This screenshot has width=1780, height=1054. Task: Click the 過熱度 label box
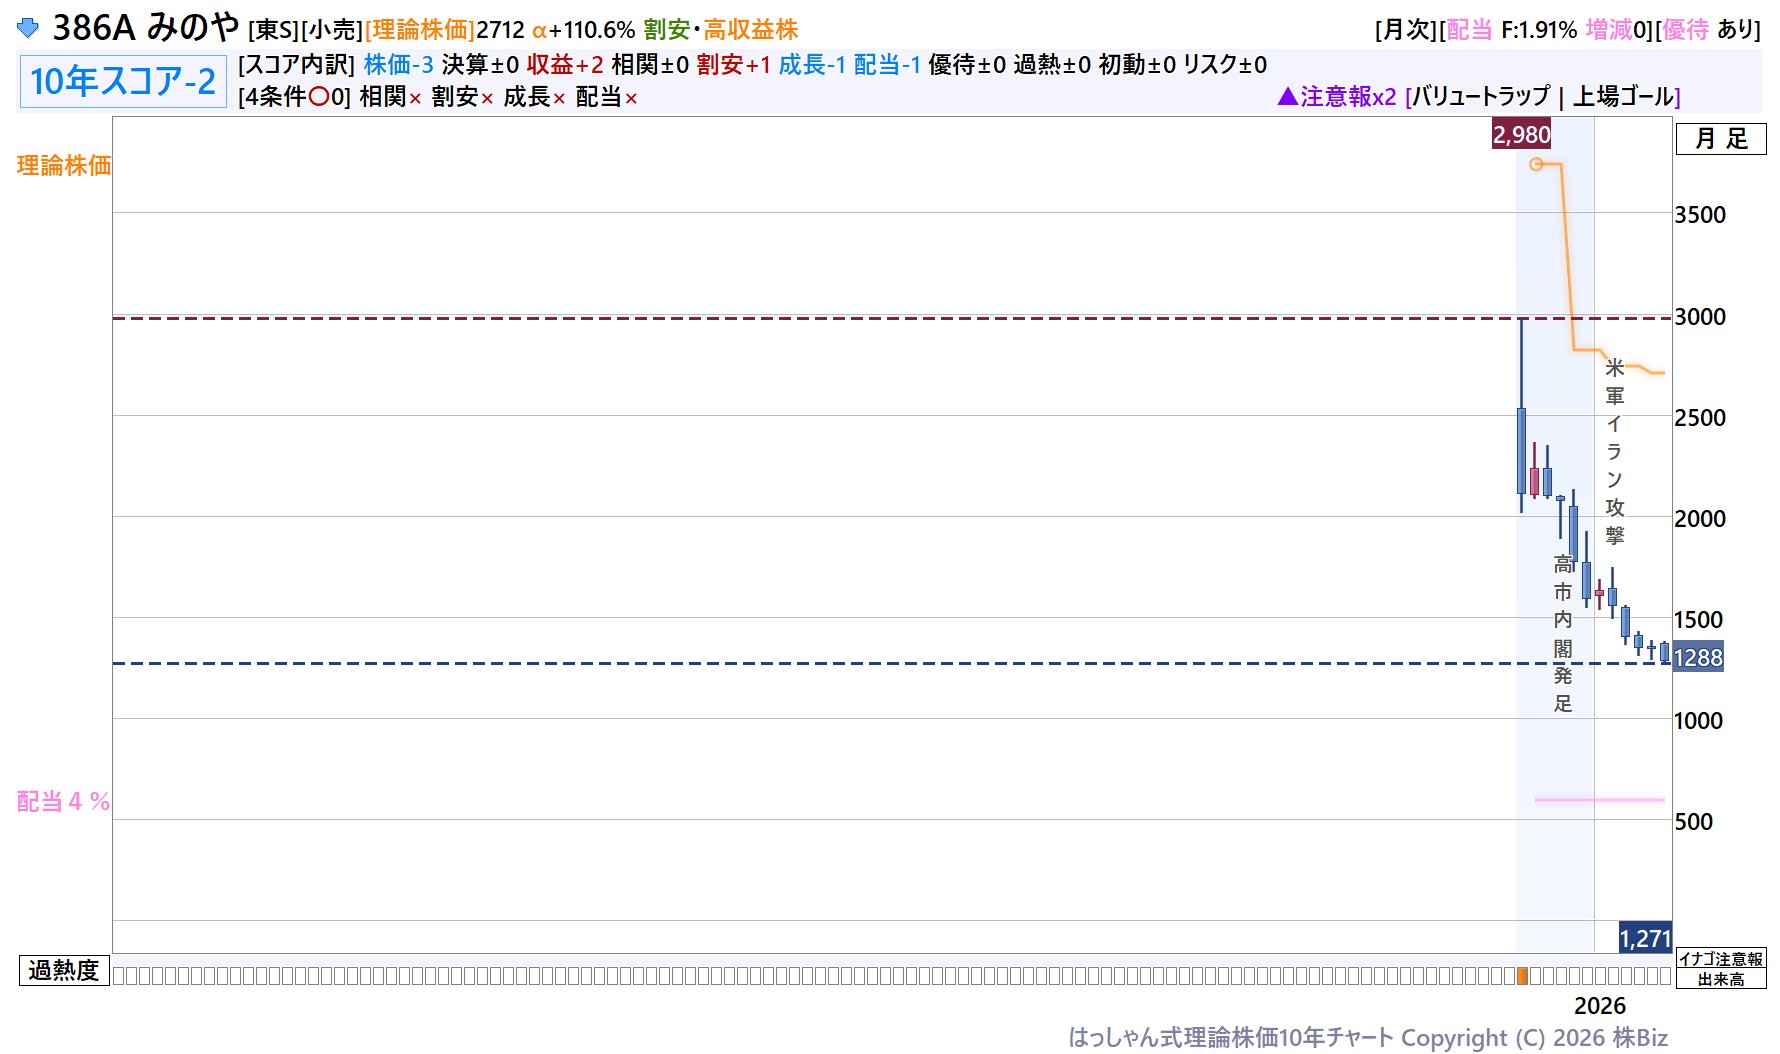pyautogui.click(x=64, y=970)
